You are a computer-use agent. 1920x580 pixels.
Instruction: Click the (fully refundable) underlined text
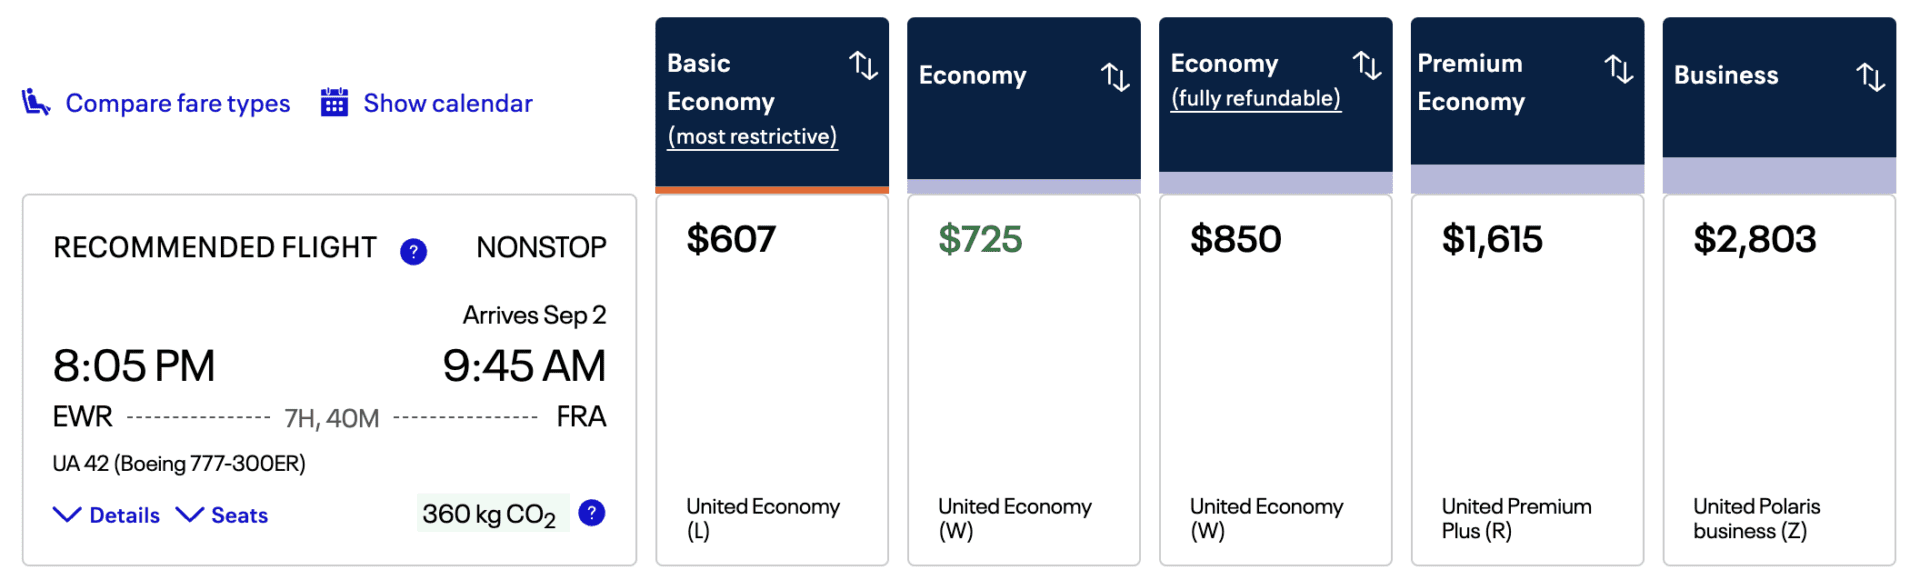click(1254, 97)
